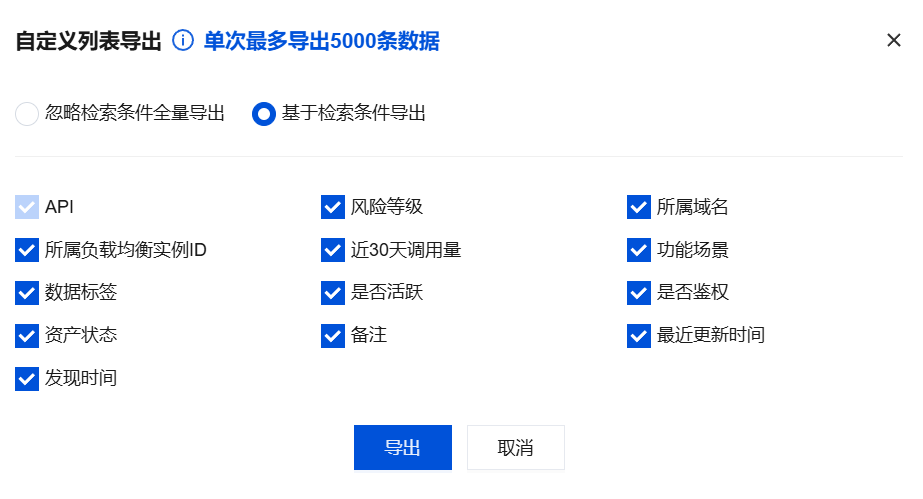The height and width of the screenshot is (499, 923).
Task: Toggle the 发现时间 checkbox
Action: tap(27, 379)
